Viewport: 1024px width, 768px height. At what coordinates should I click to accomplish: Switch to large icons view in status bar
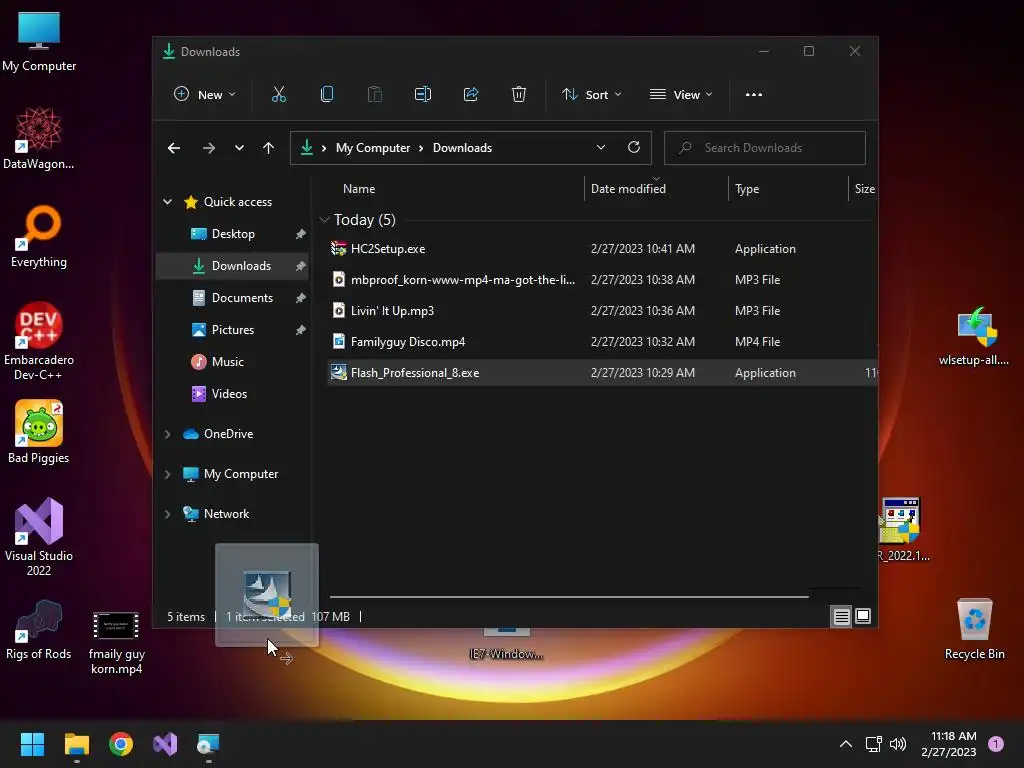(863, 616)
